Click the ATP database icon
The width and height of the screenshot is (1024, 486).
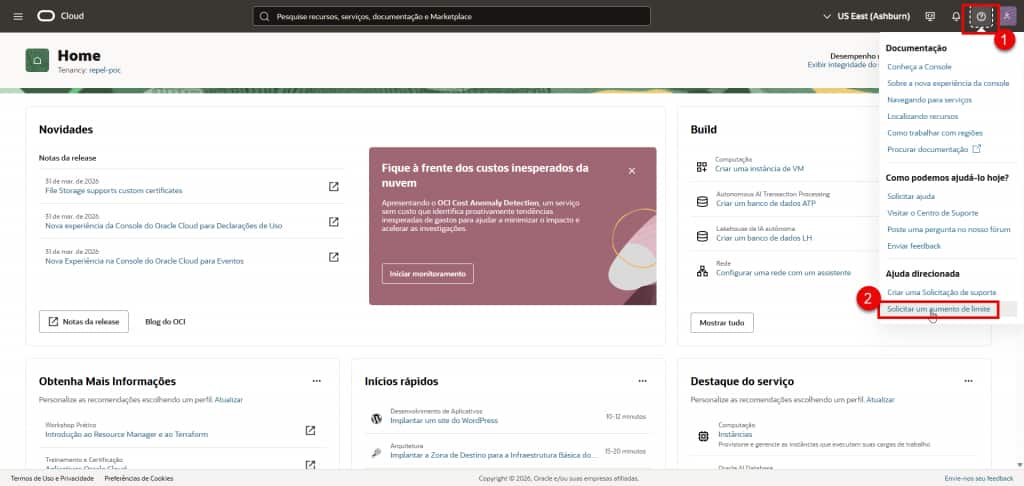click(x=702, y=202)
